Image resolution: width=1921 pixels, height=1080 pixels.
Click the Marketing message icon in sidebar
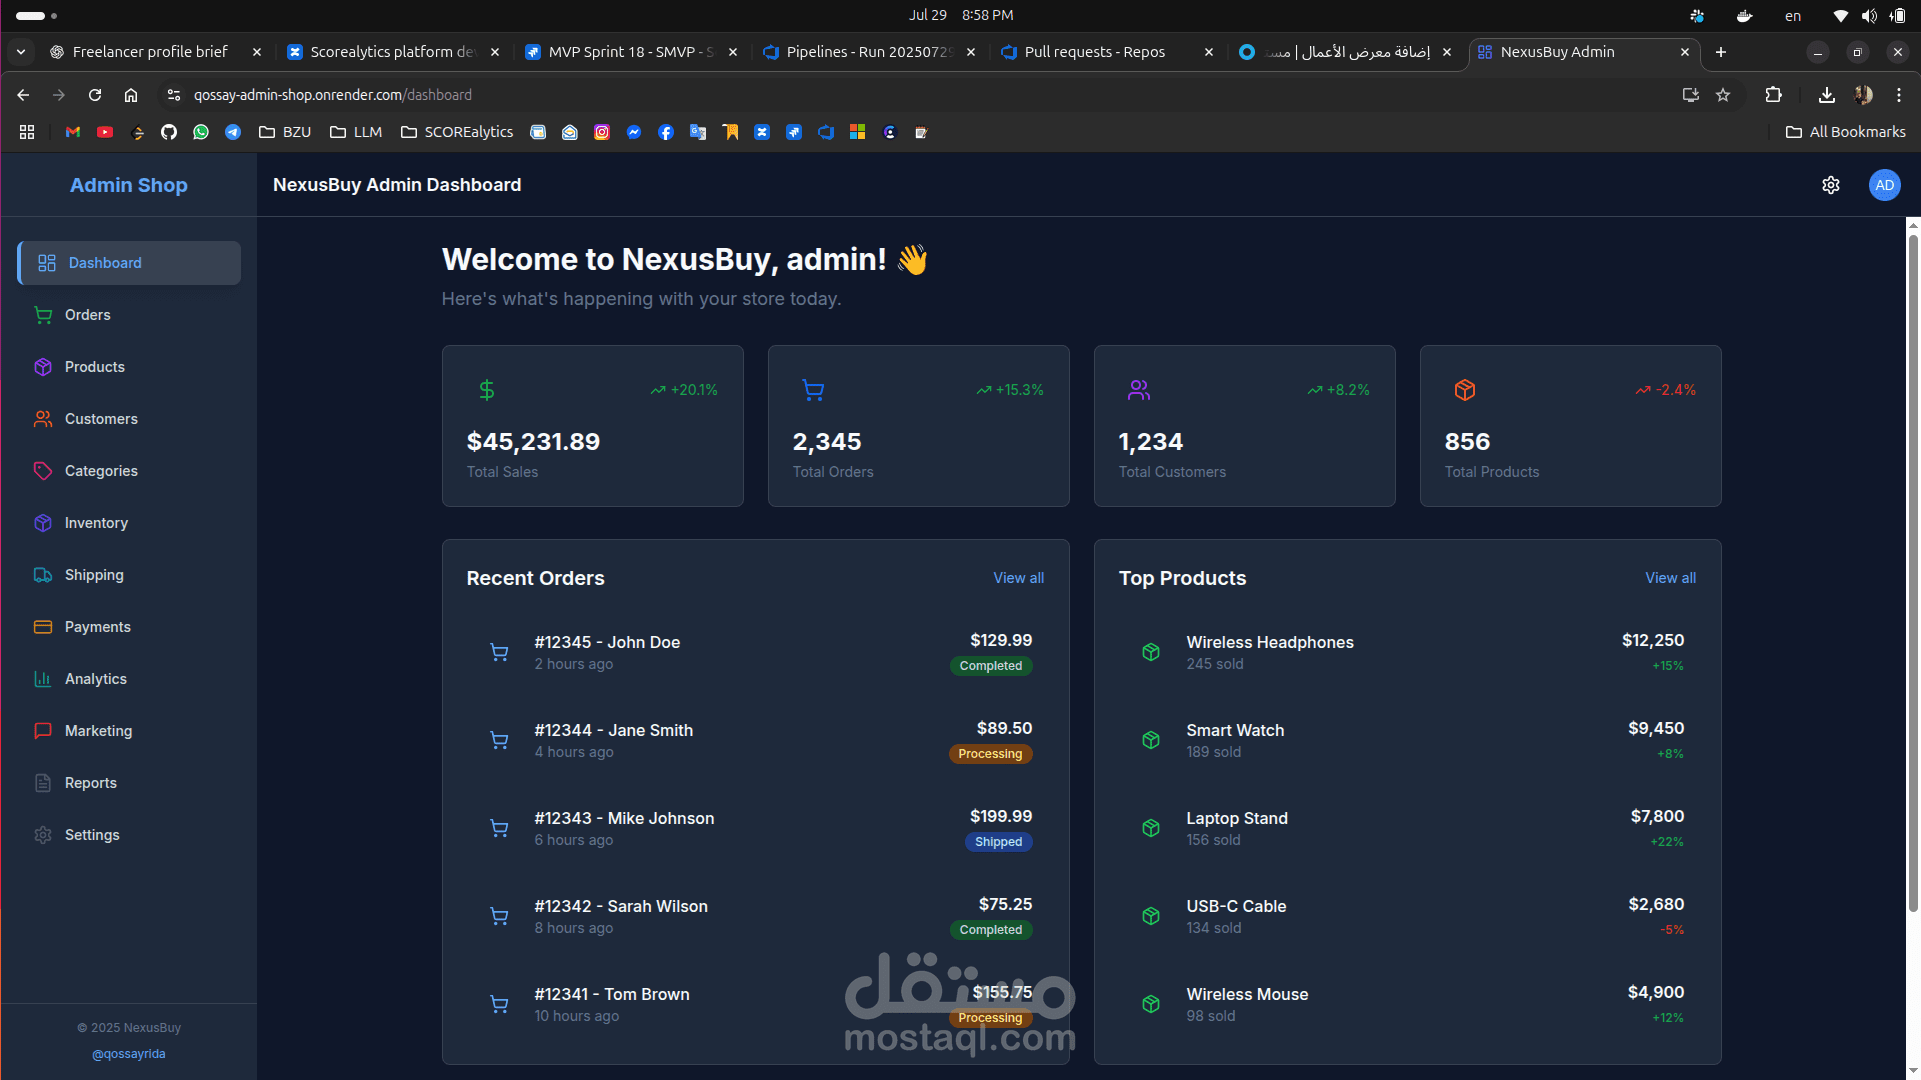tap(43, 731)
